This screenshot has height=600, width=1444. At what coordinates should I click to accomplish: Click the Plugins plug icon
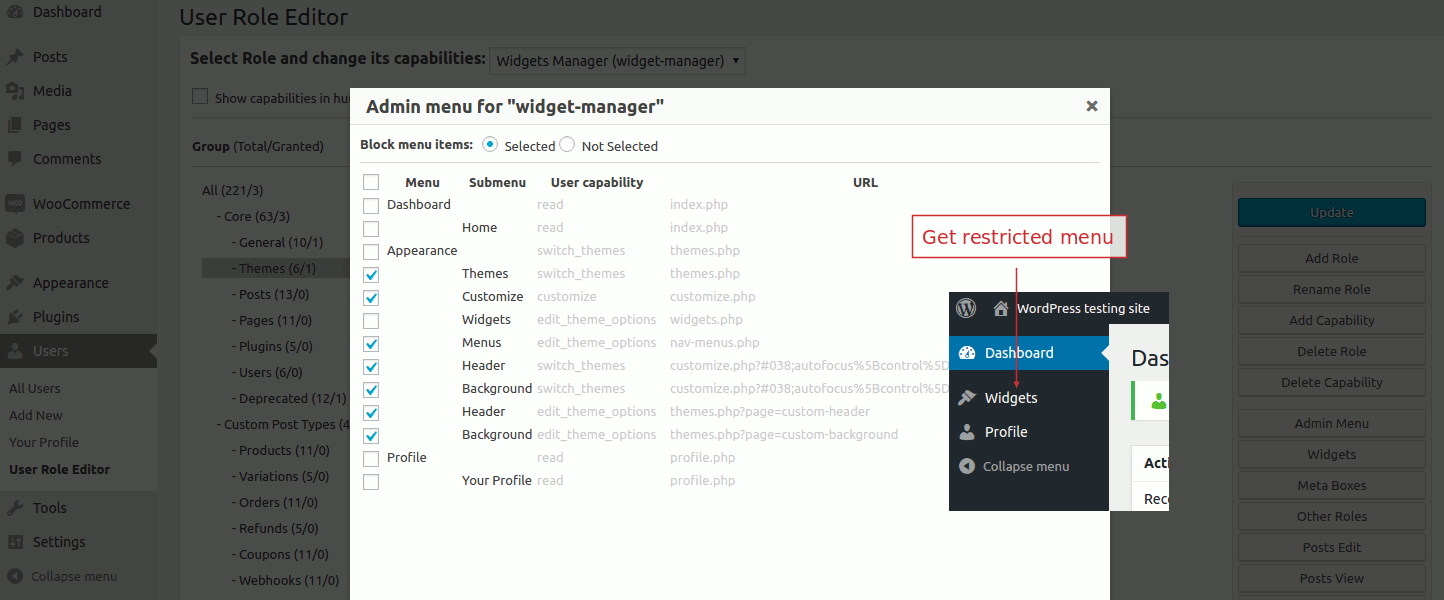click(x=15, y=317)
